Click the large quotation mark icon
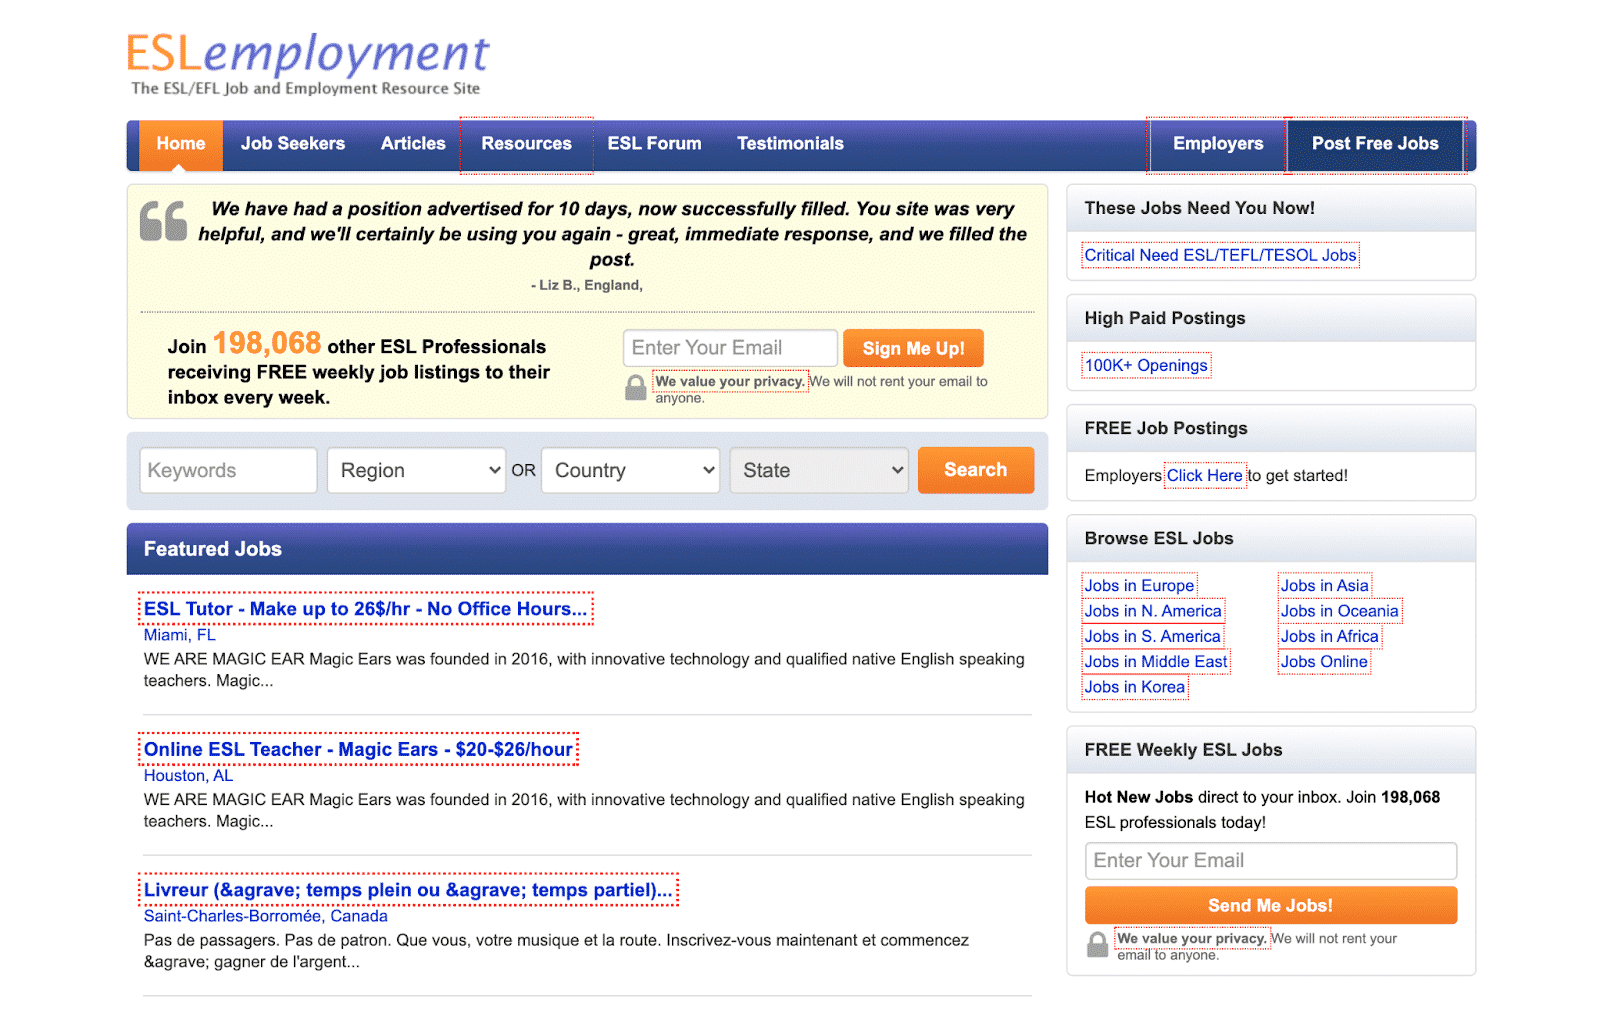This screenshot has height=1013, width=1600. click(x=163, y=221)
